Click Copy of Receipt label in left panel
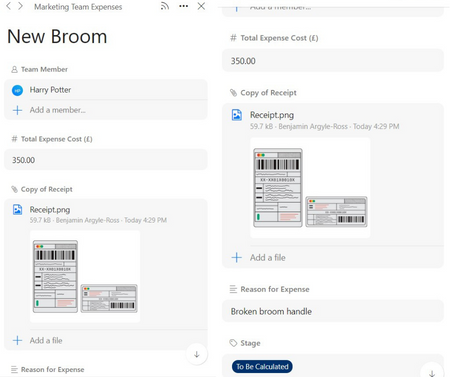The image size is (450, 377). 47,189
